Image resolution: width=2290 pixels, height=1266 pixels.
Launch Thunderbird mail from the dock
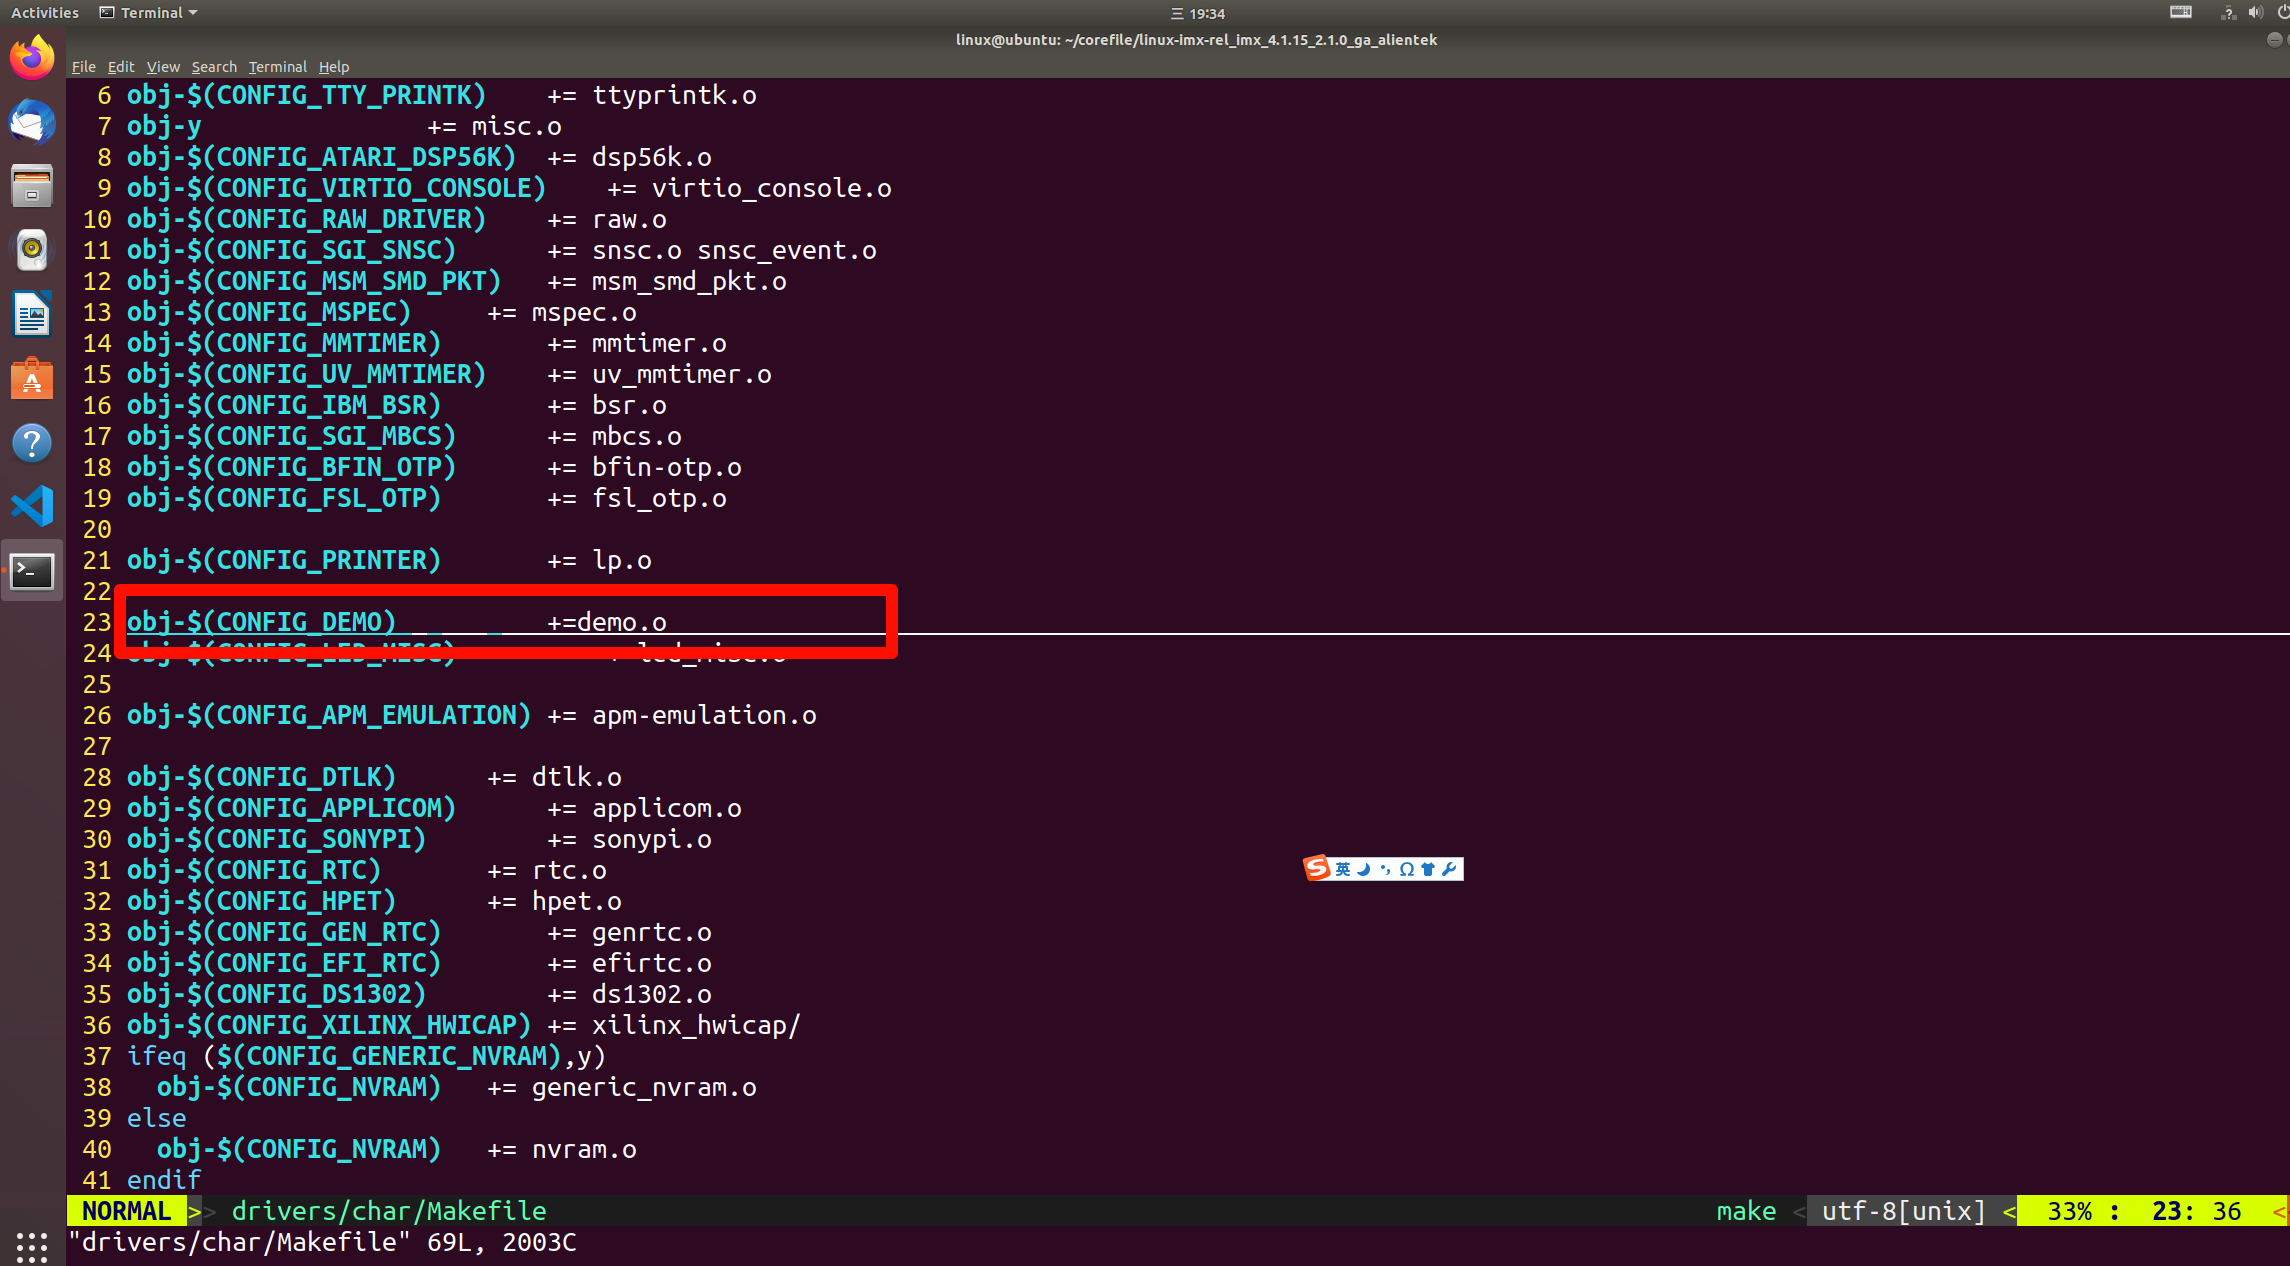[32, 122]
